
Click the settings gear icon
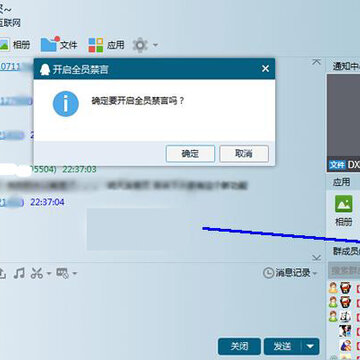(x=140, y=45)
